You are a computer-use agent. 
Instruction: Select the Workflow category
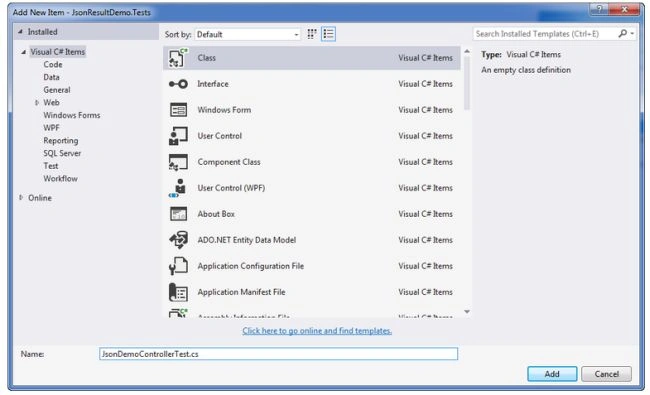(x=61, y=179)
